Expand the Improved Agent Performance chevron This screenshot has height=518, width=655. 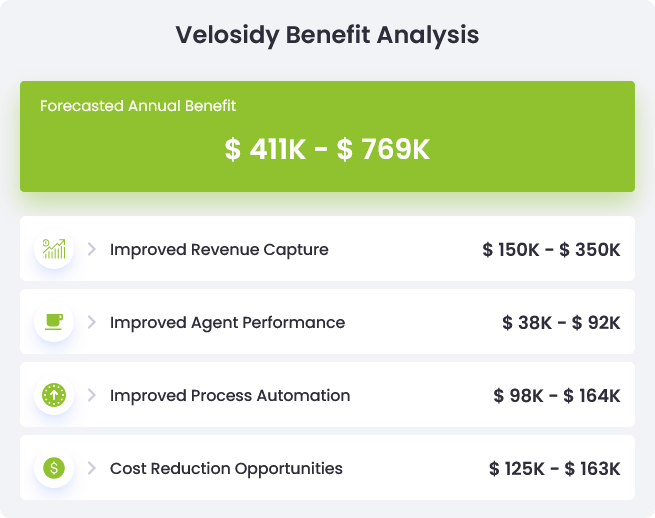coord(91,322)
